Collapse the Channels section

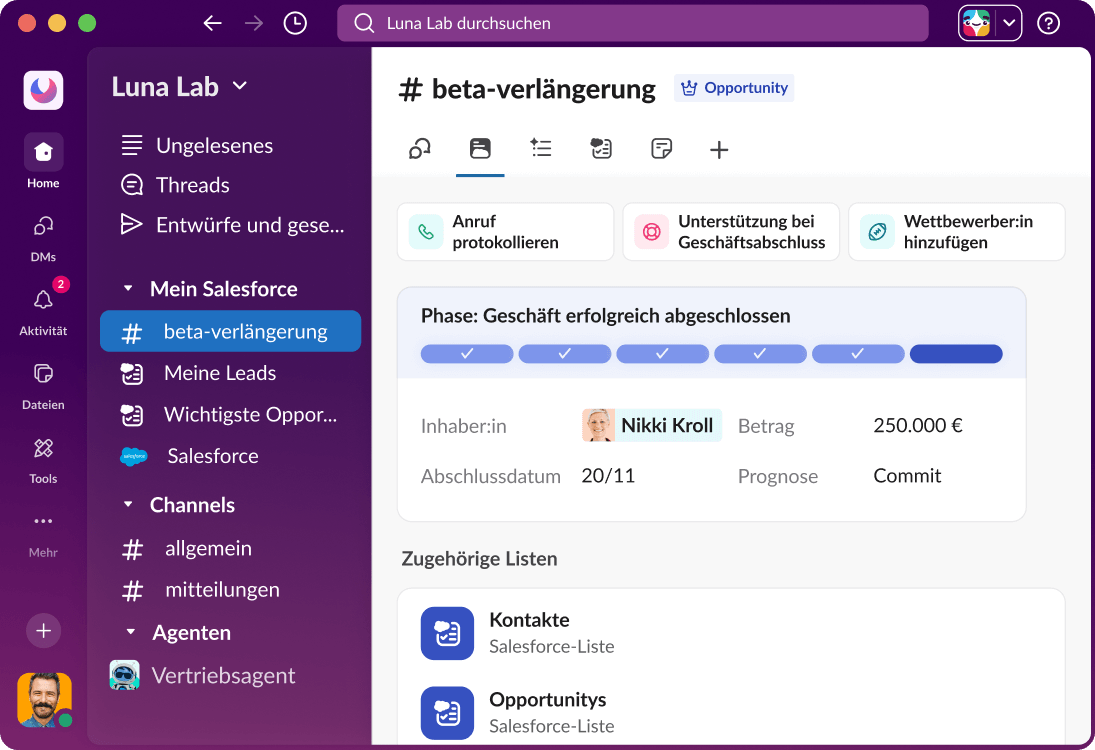click(x=128, y=505)
